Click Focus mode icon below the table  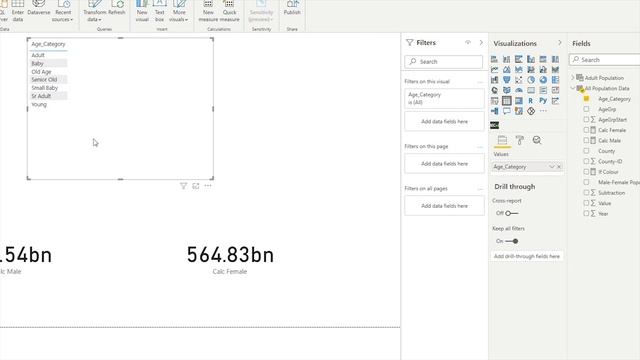(x=196, y=186)
